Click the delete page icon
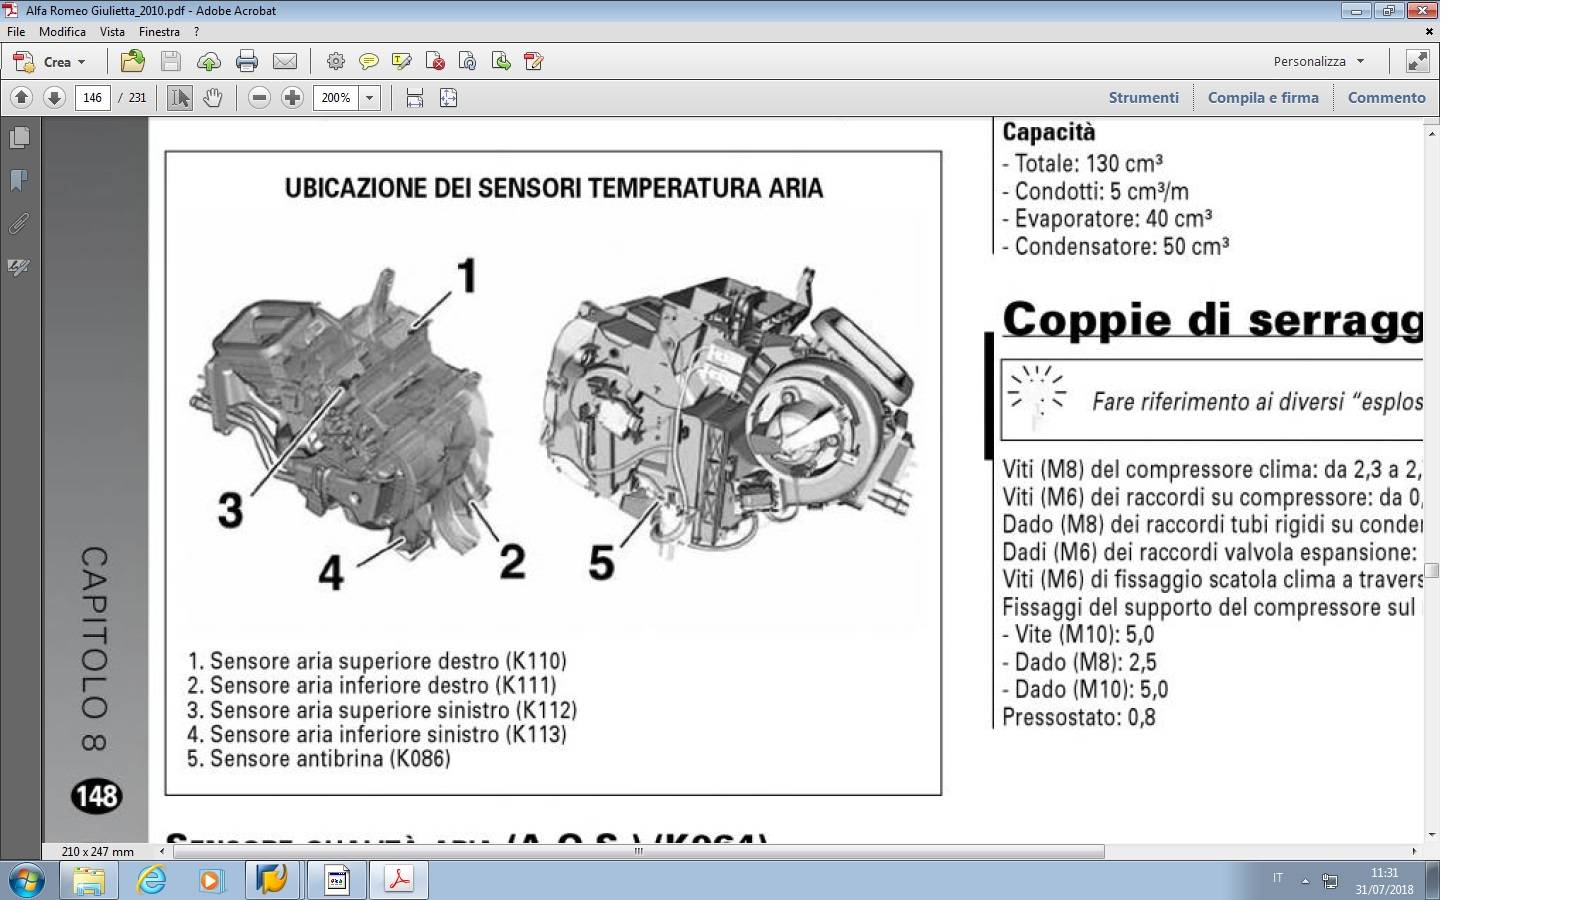Viewport: 1594px width, 900px height. tap(435, 62)
